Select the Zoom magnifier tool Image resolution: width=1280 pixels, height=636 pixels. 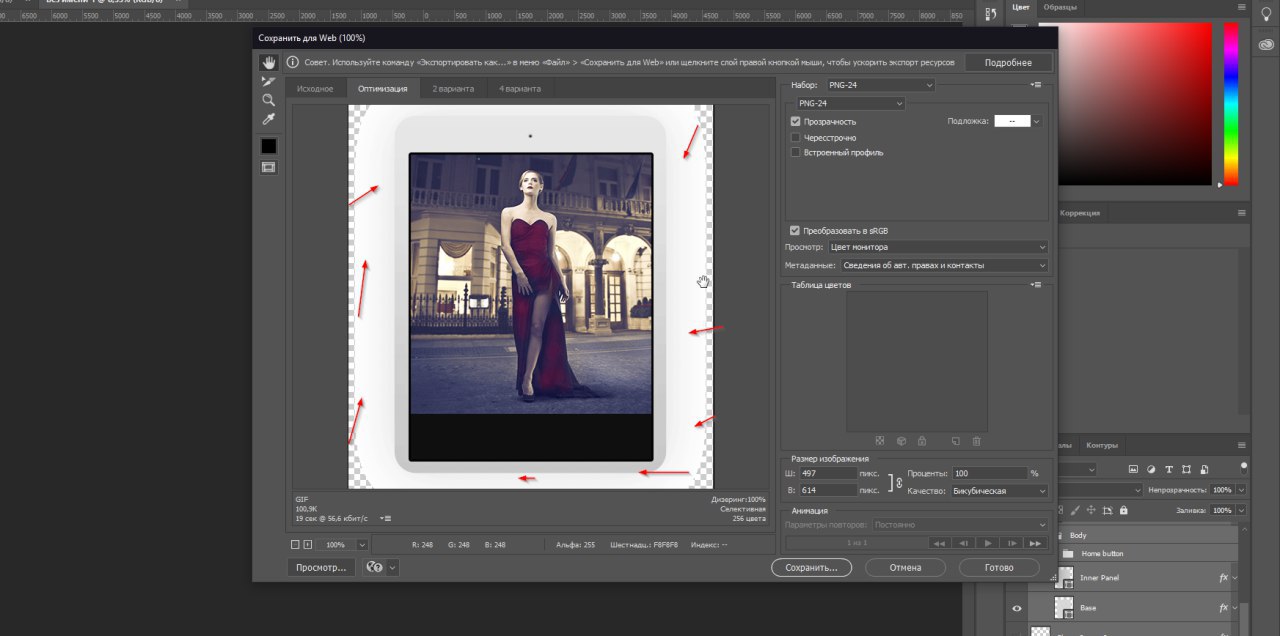coord(268,100)
